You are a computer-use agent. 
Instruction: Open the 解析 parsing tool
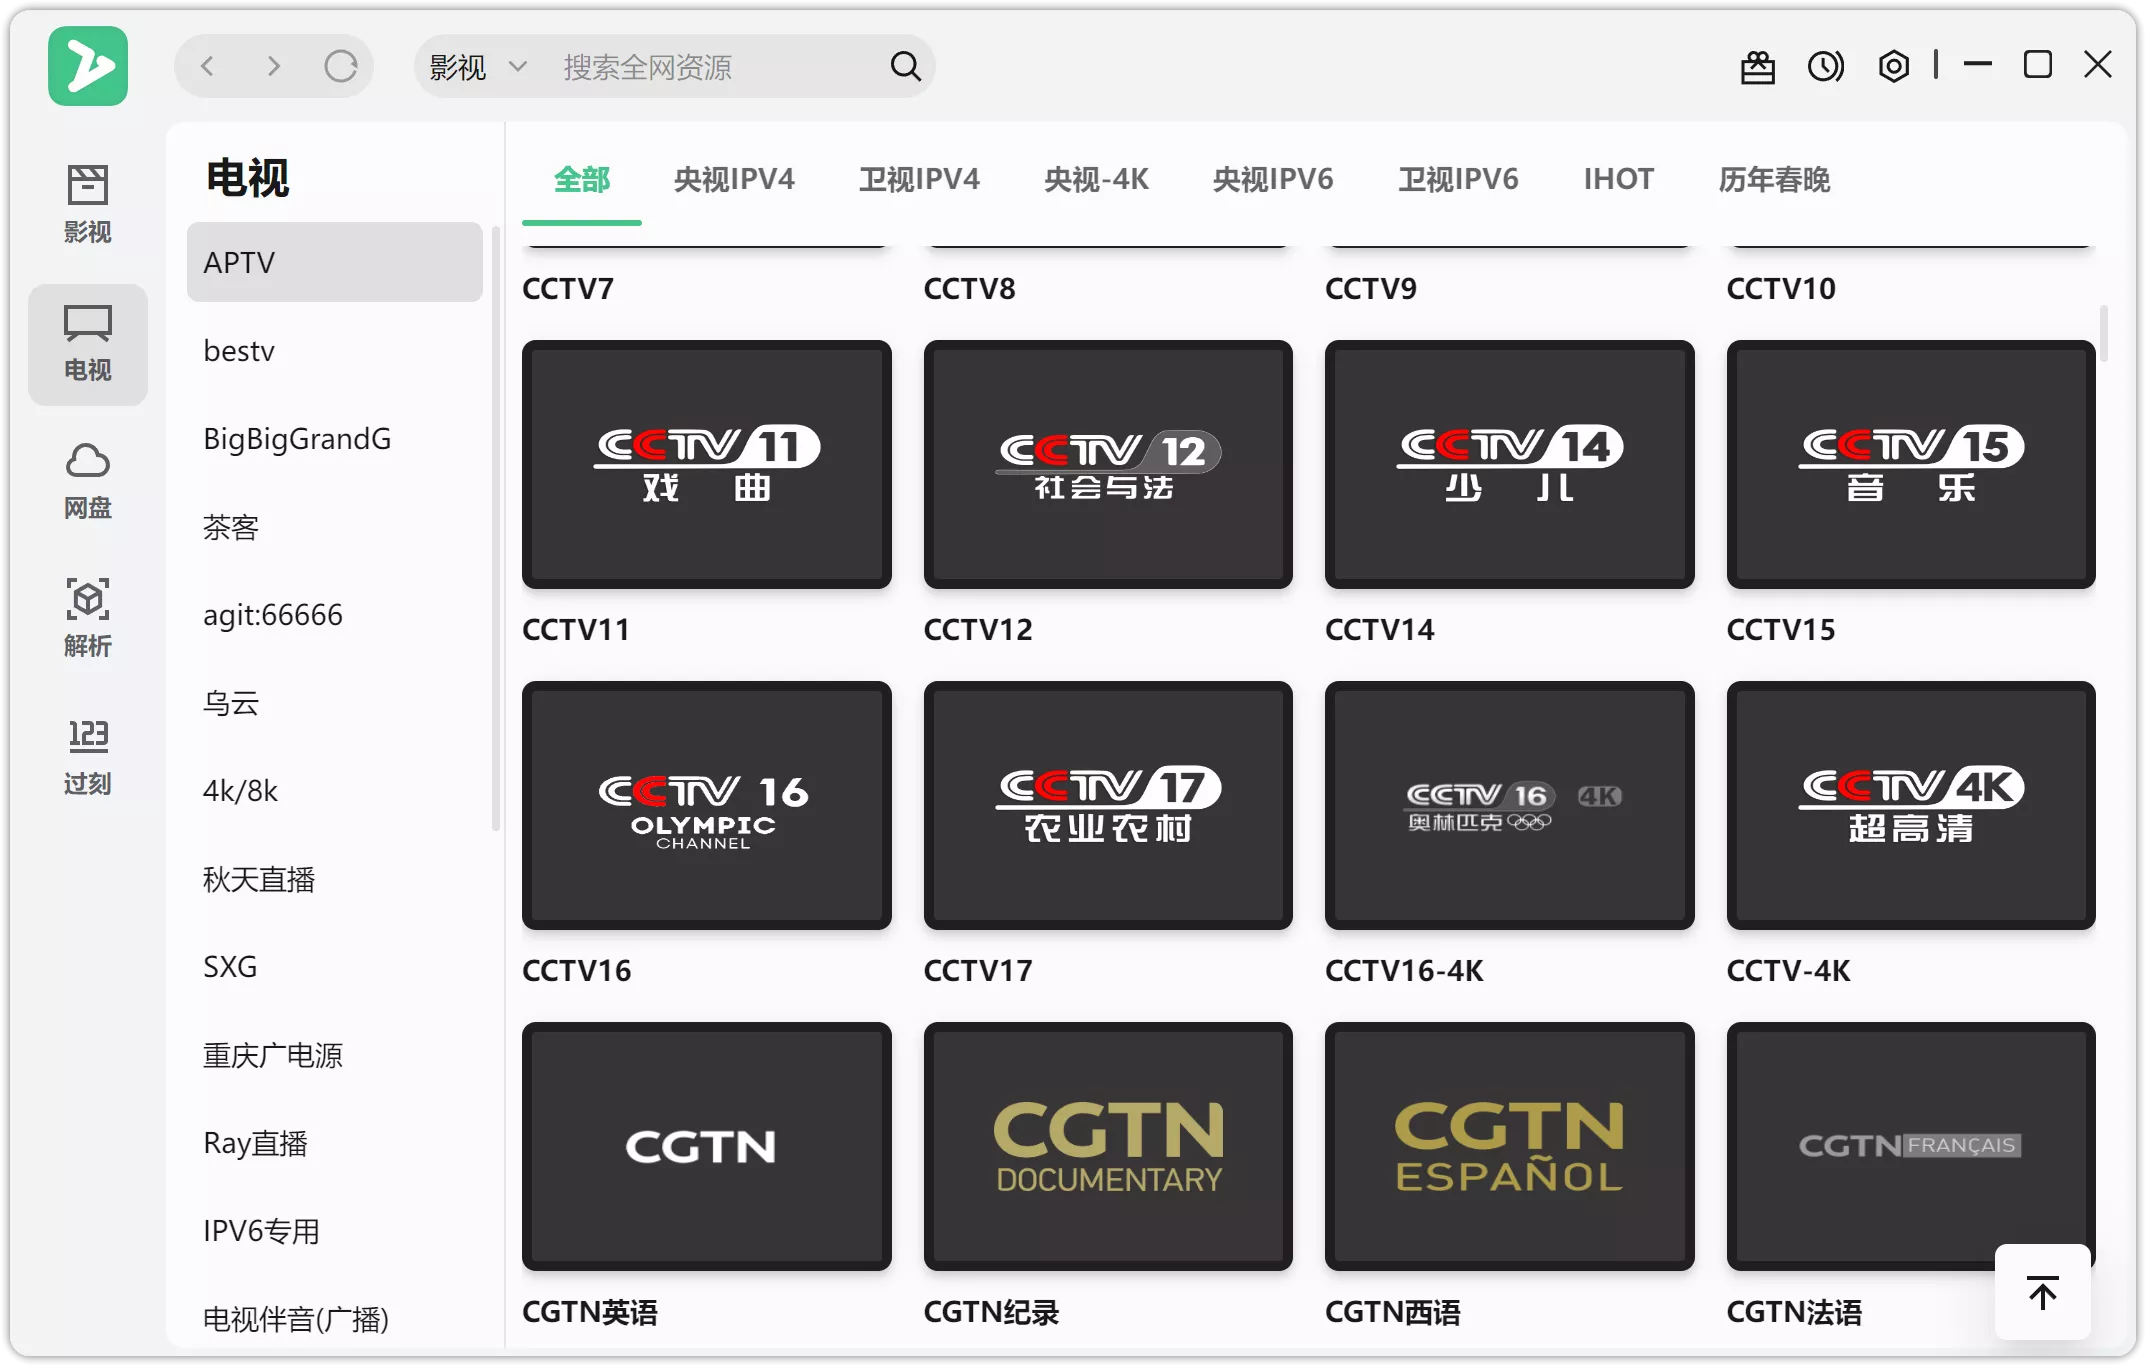click(x=88, y=617)
